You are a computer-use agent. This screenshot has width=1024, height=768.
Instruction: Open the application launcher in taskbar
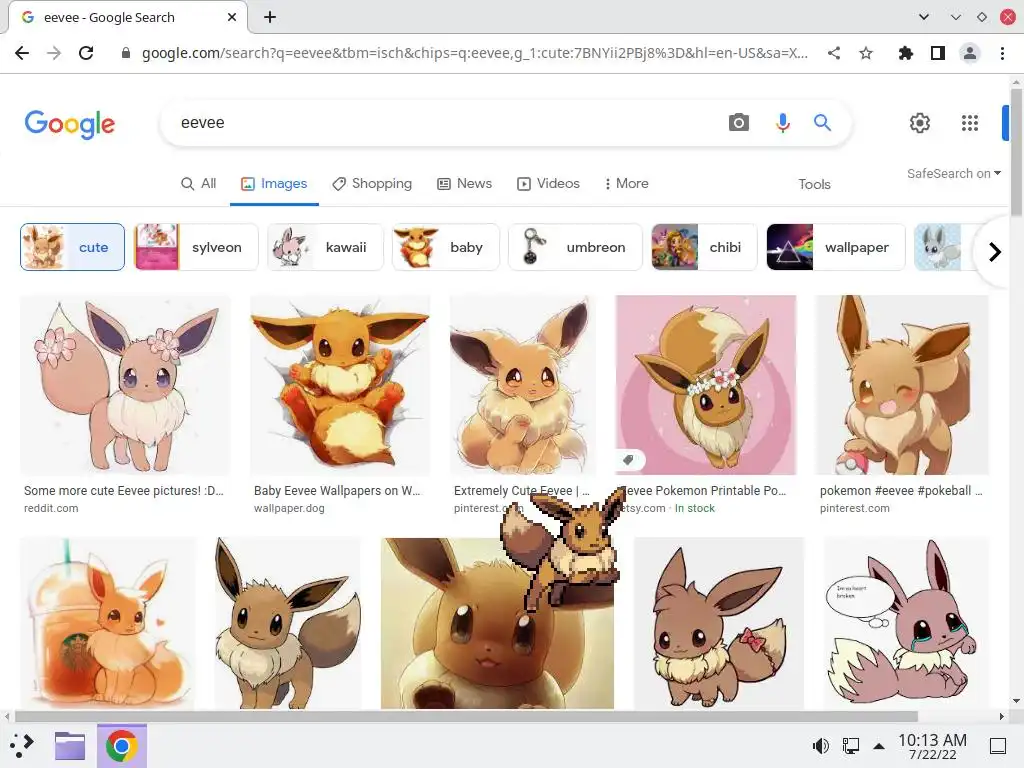pos(22,745)
